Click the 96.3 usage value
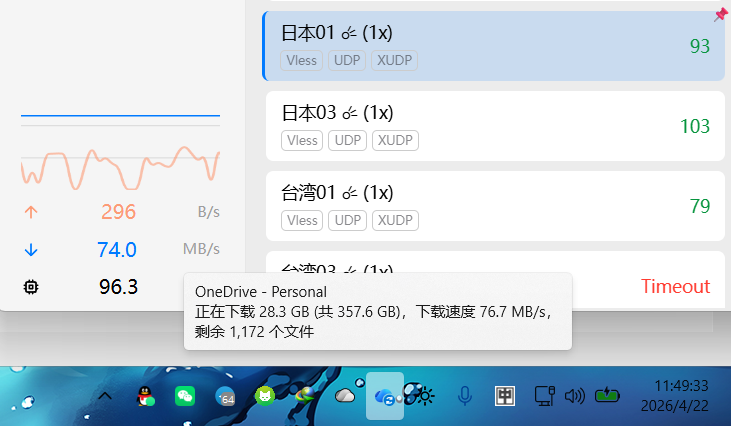Image resolution: width=731 pixels, height=426 pixels. [x=118, y=287]
